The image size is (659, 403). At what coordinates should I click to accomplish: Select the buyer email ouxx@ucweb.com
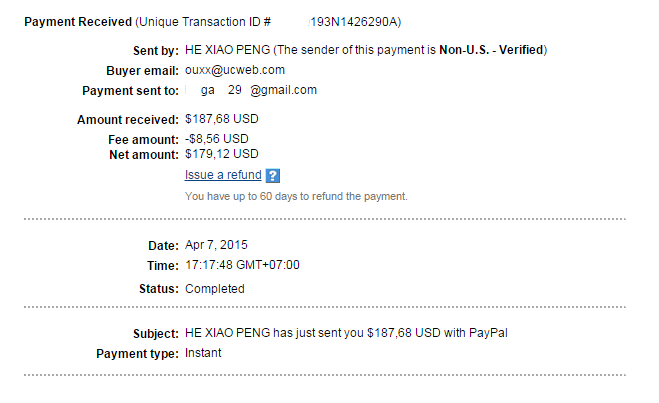pos(235,70)
